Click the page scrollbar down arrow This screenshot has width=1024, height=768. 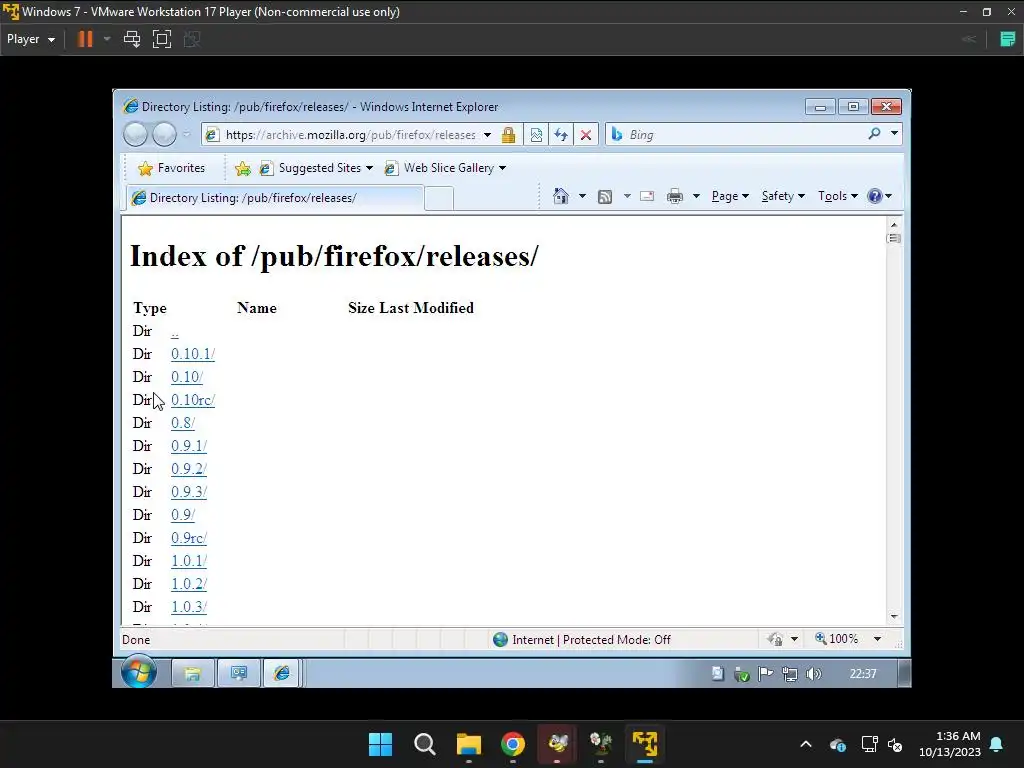[x=894, y=616]
